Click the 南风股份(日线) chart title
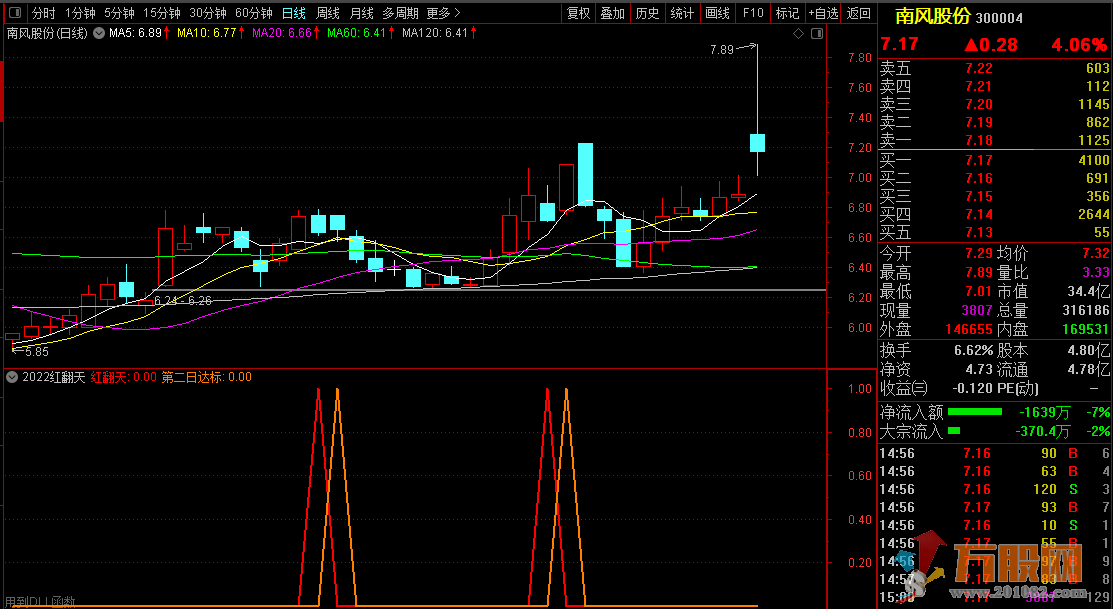 pos(48,33)
